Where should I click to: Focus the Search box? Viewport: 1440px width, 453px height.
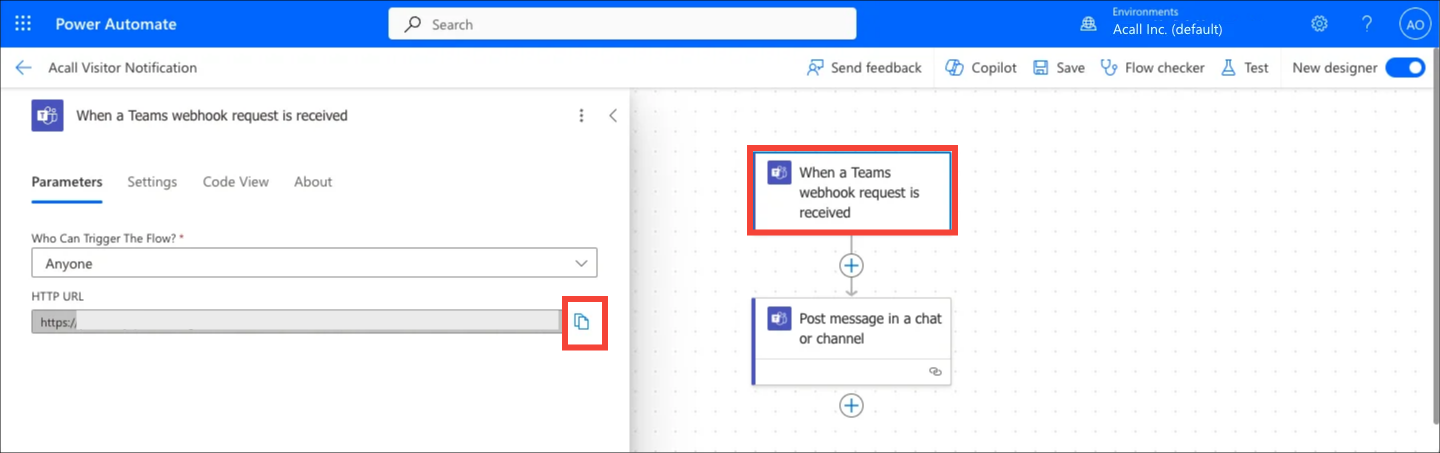(x=622, y=24)
